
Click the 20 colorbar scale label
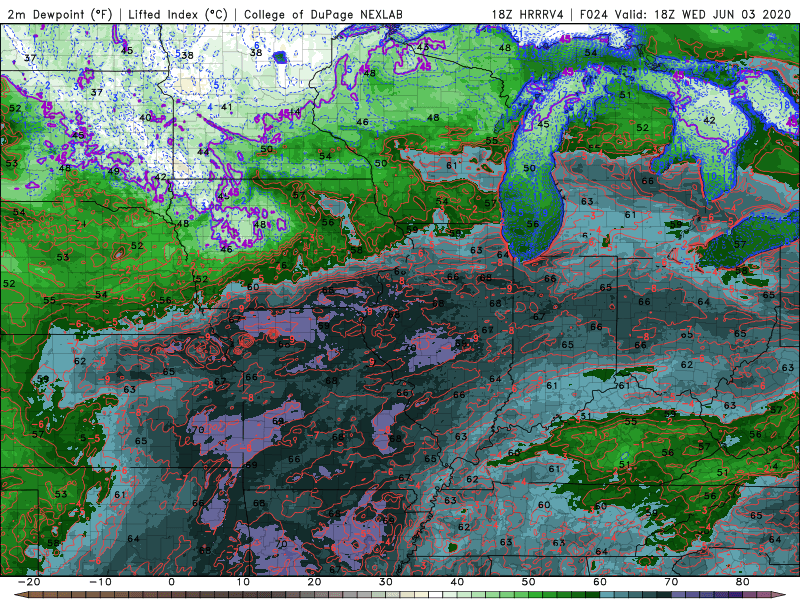(314, 582)
